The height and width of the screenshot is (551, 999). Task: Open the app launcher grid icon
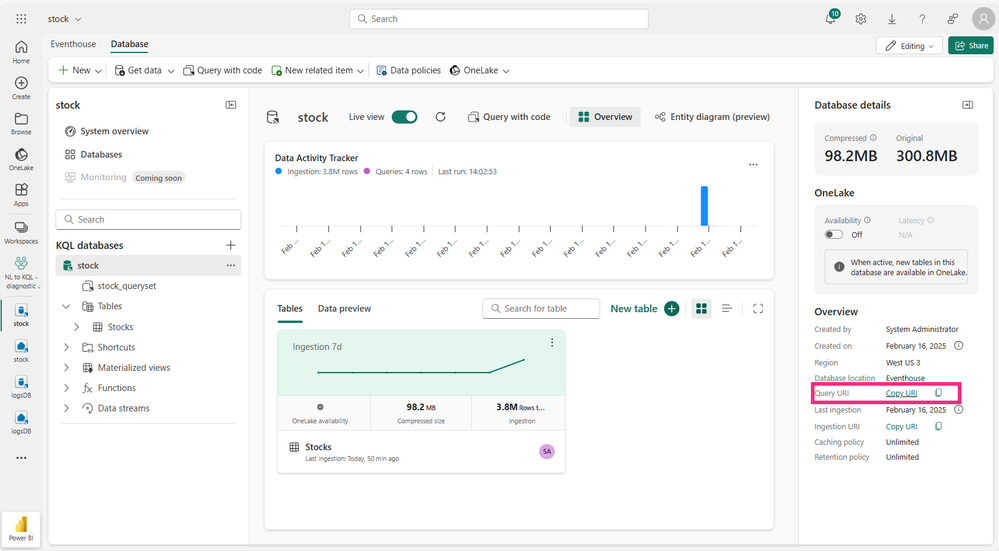click(x=21, y=19)
